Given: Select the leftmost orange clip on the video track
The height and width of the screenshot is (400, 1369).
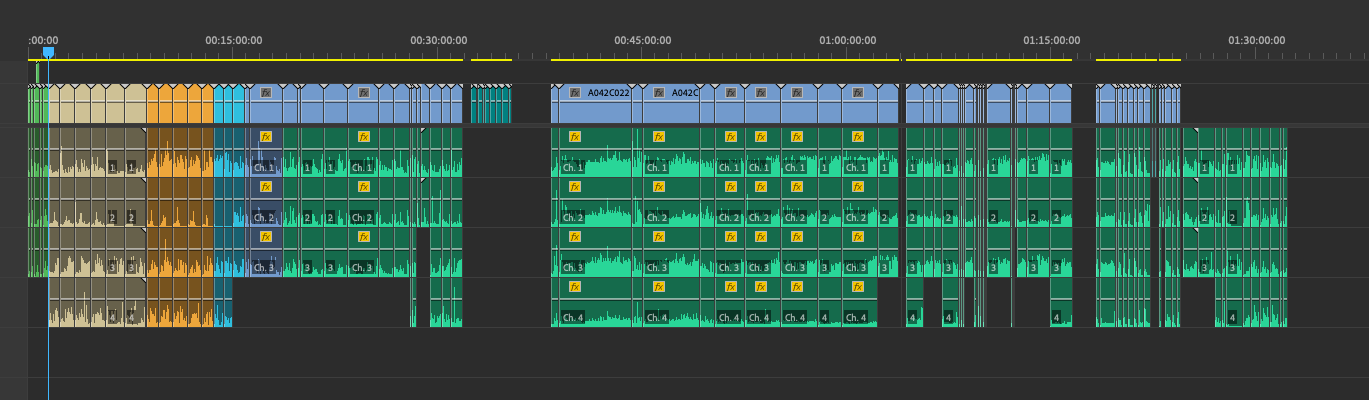Looking at the screenshot, I should (x=153, y=105).
